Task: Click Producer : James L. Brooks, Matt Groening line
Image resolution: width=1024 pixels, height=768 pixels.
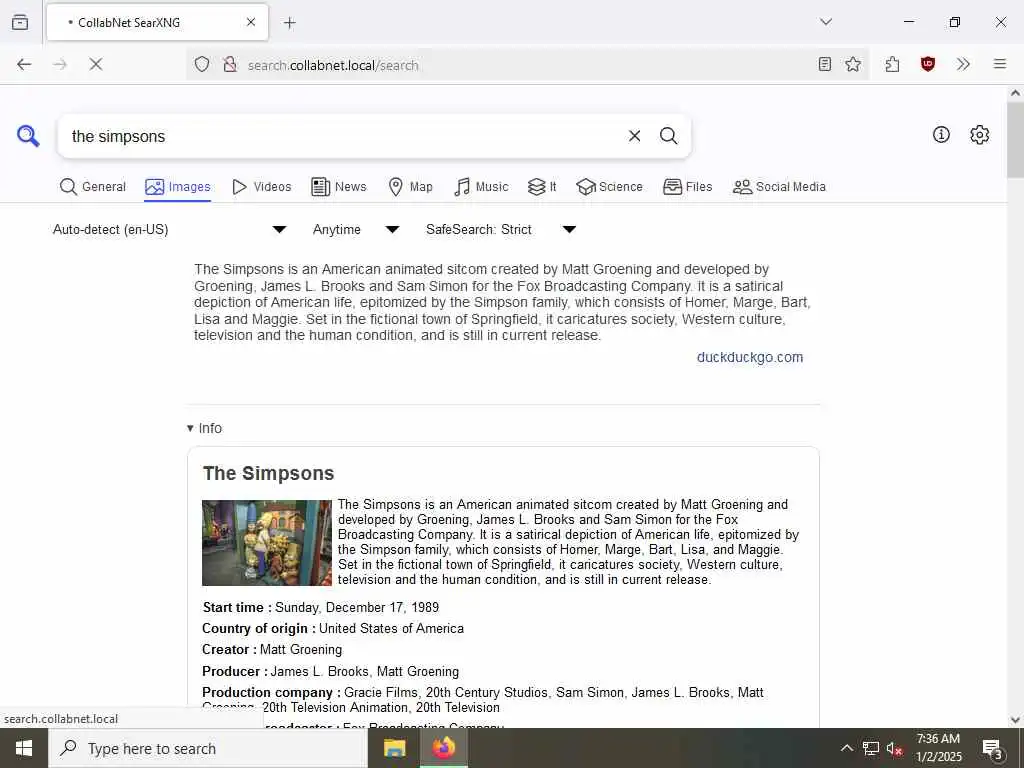Action: [330, 671]
